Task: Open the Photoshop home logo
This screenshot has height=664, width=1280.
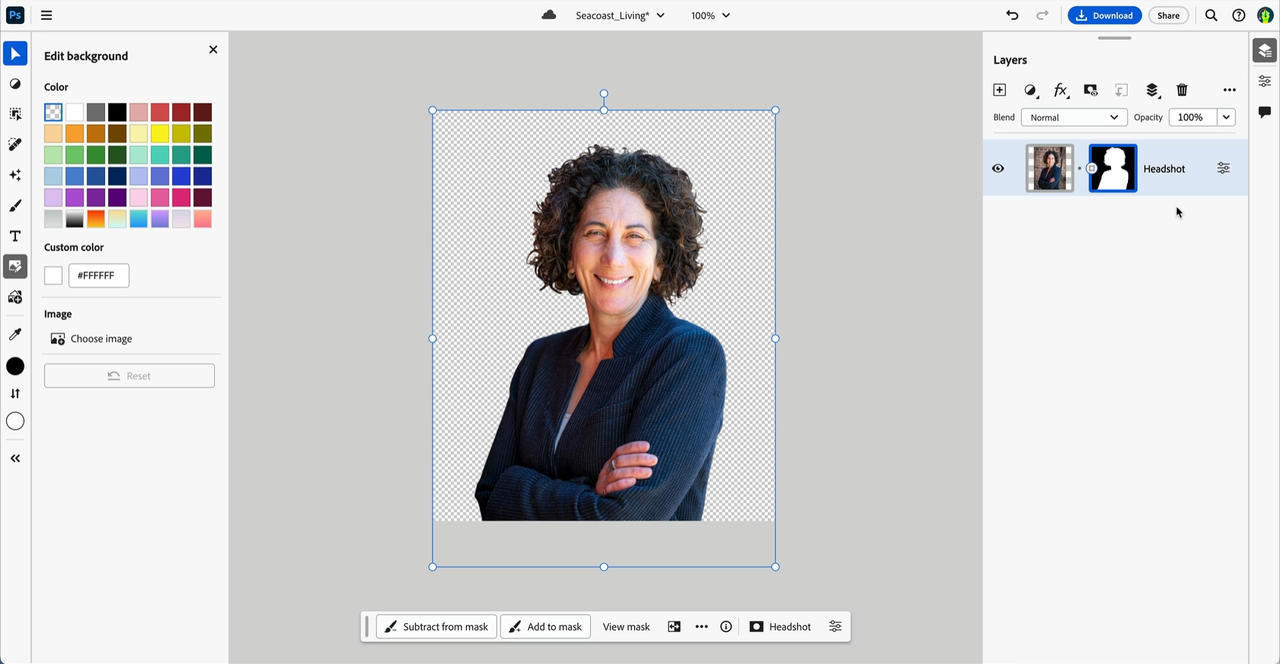Action: (x=15, y=15)
